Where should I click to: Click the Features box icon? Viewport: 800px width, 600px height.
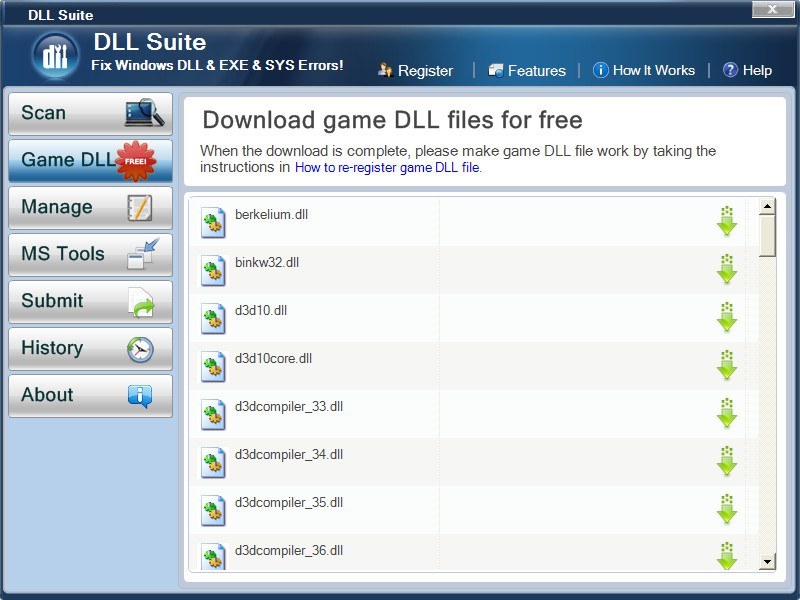click(495, 70)
